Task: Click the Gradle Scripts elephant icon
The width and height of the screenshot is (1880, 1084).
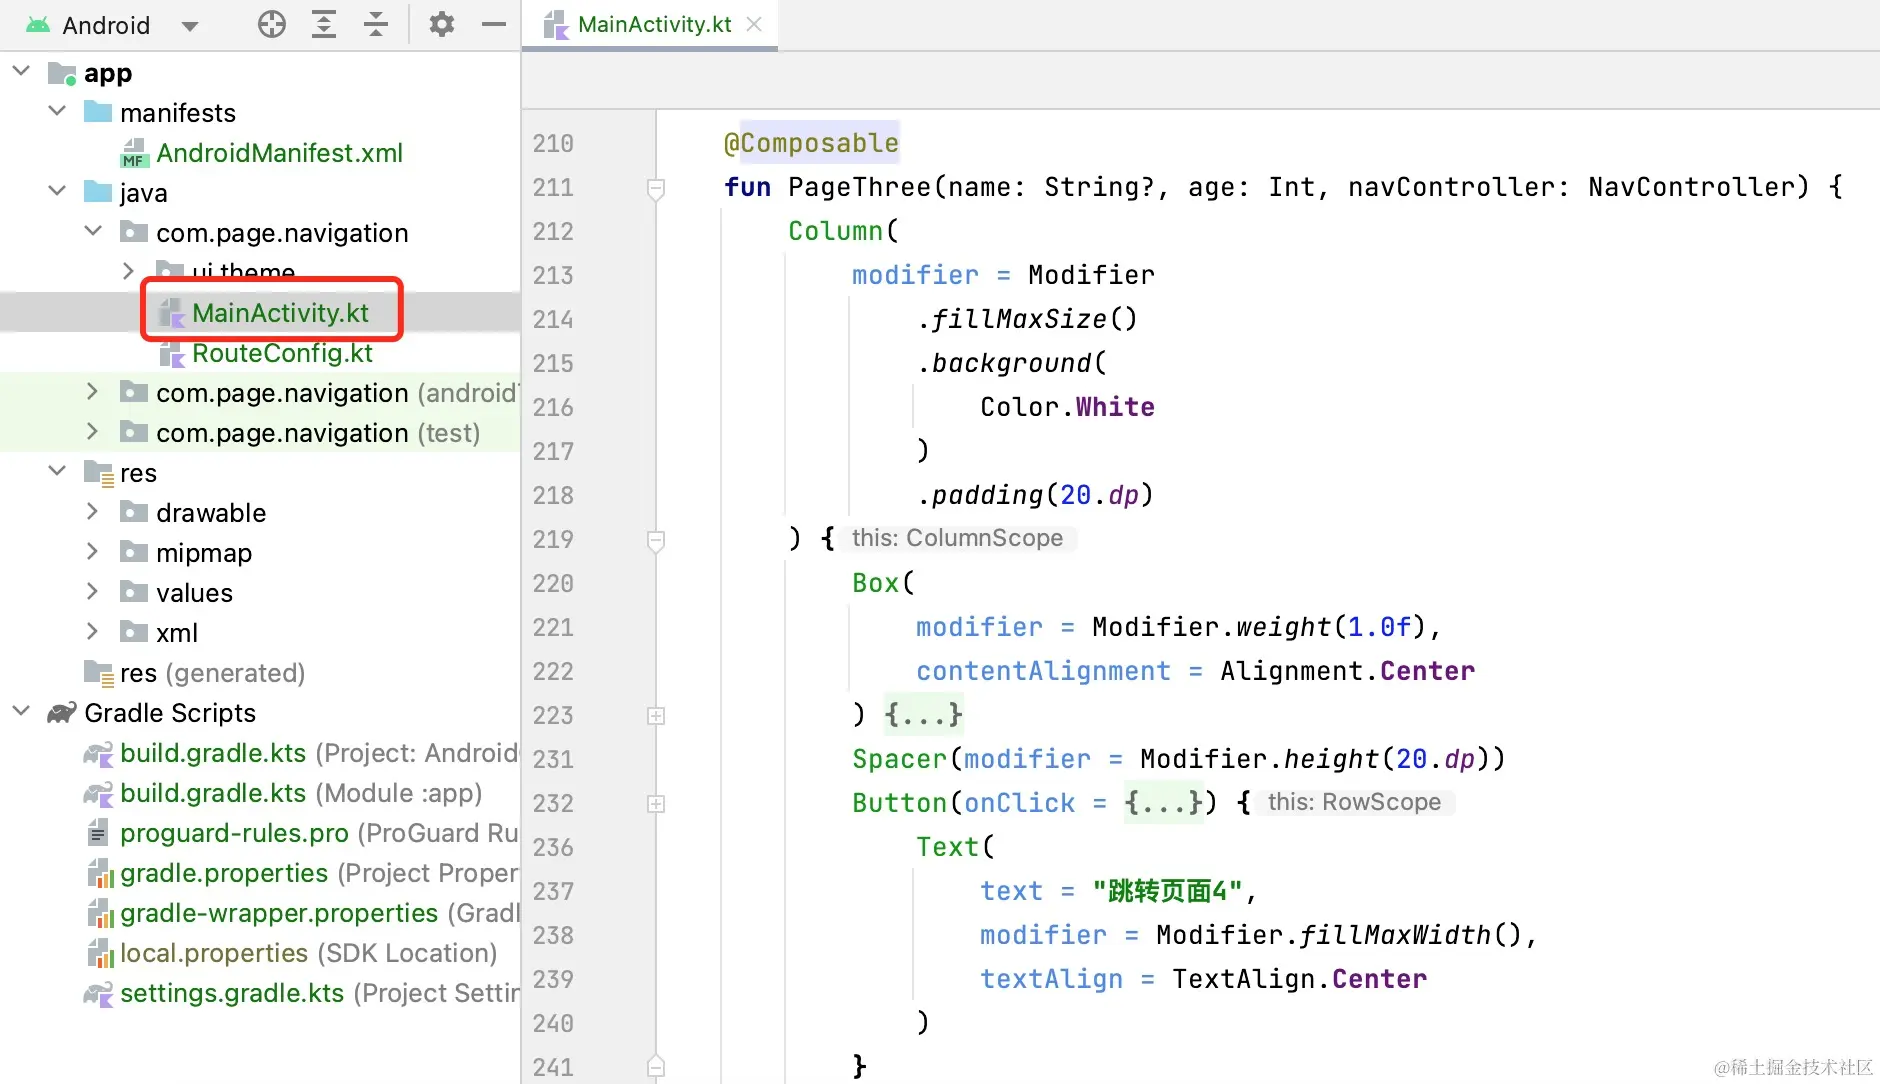Action: pyautogui.click(x=62, y=713)
